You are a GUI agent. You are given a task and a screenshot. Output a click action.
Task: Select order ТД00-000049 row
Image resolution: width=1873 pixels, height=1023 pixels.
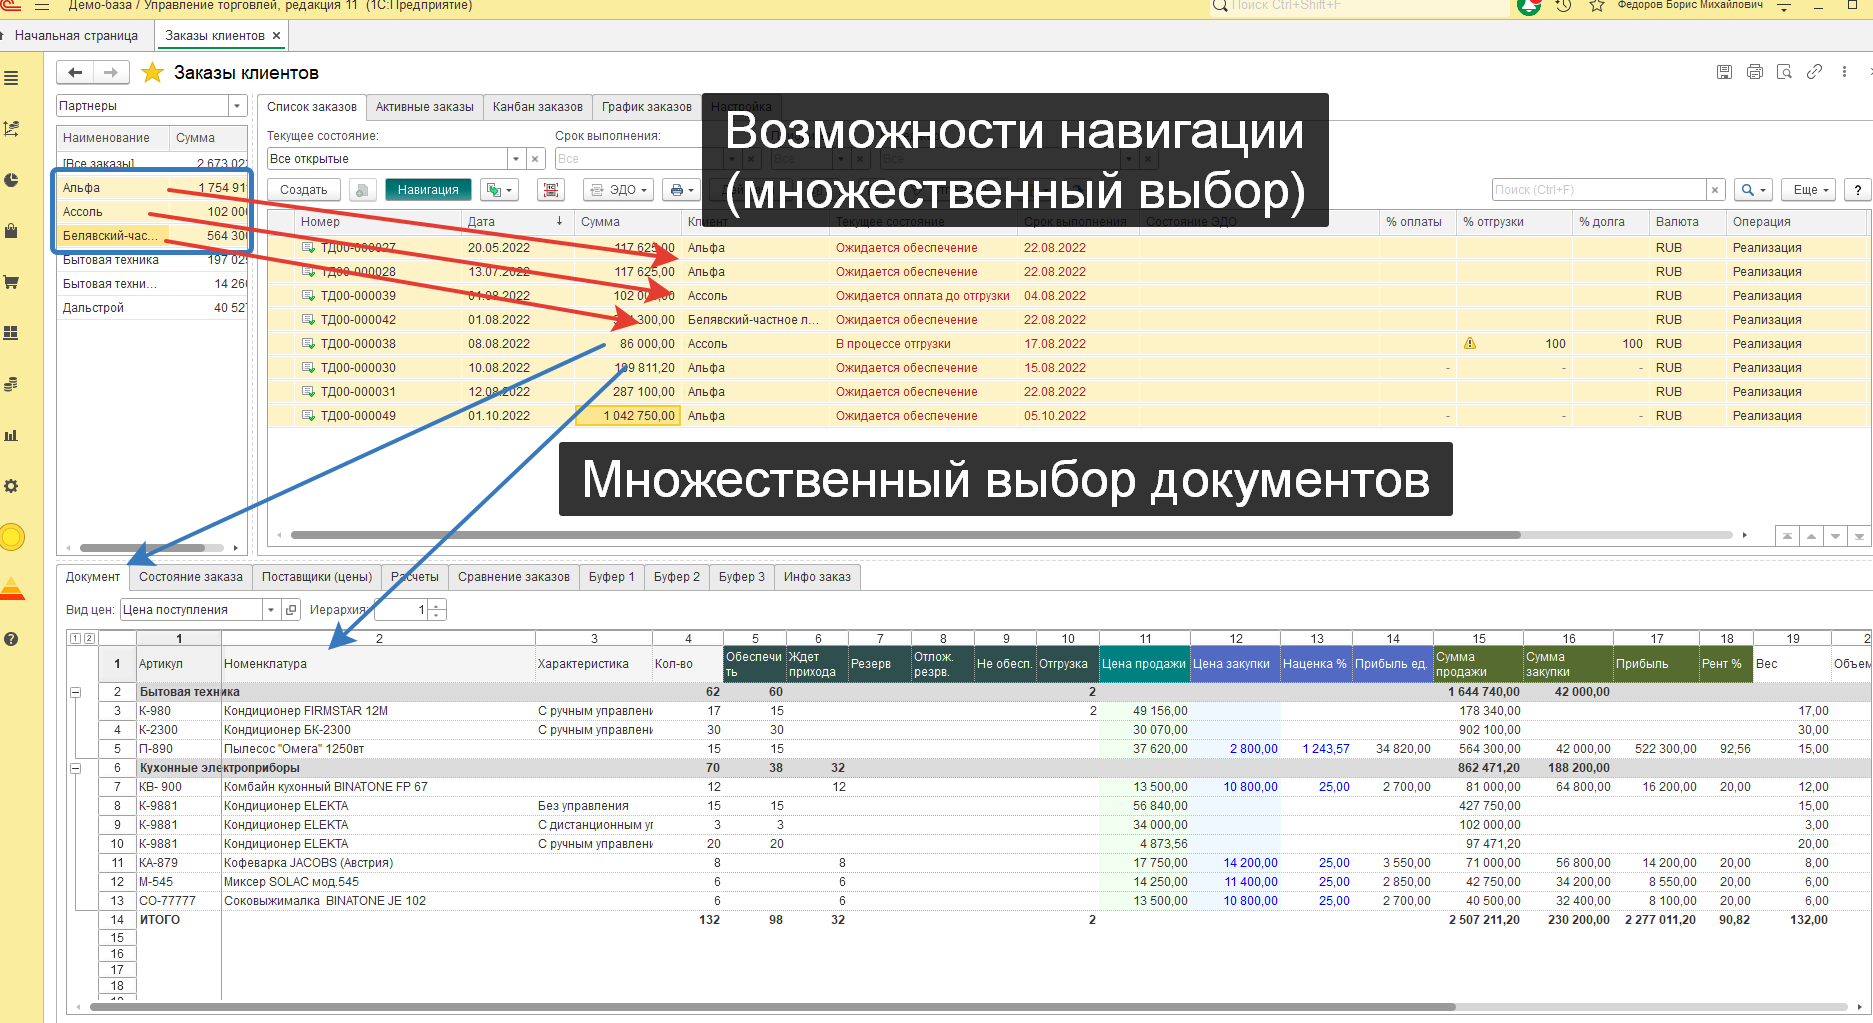point(1067,416)
